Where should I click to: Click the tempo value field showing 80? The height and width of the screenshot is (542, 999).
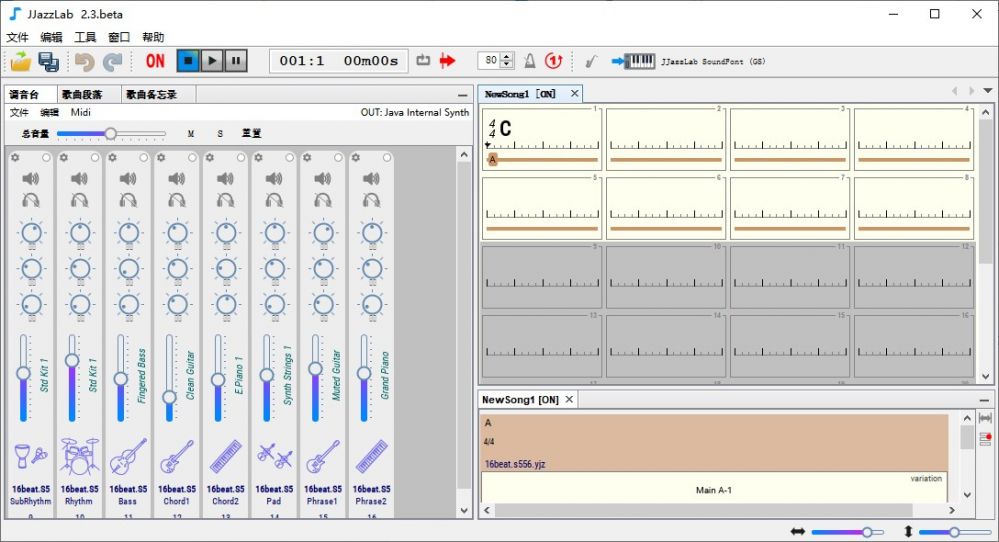[x=490, y=61]
